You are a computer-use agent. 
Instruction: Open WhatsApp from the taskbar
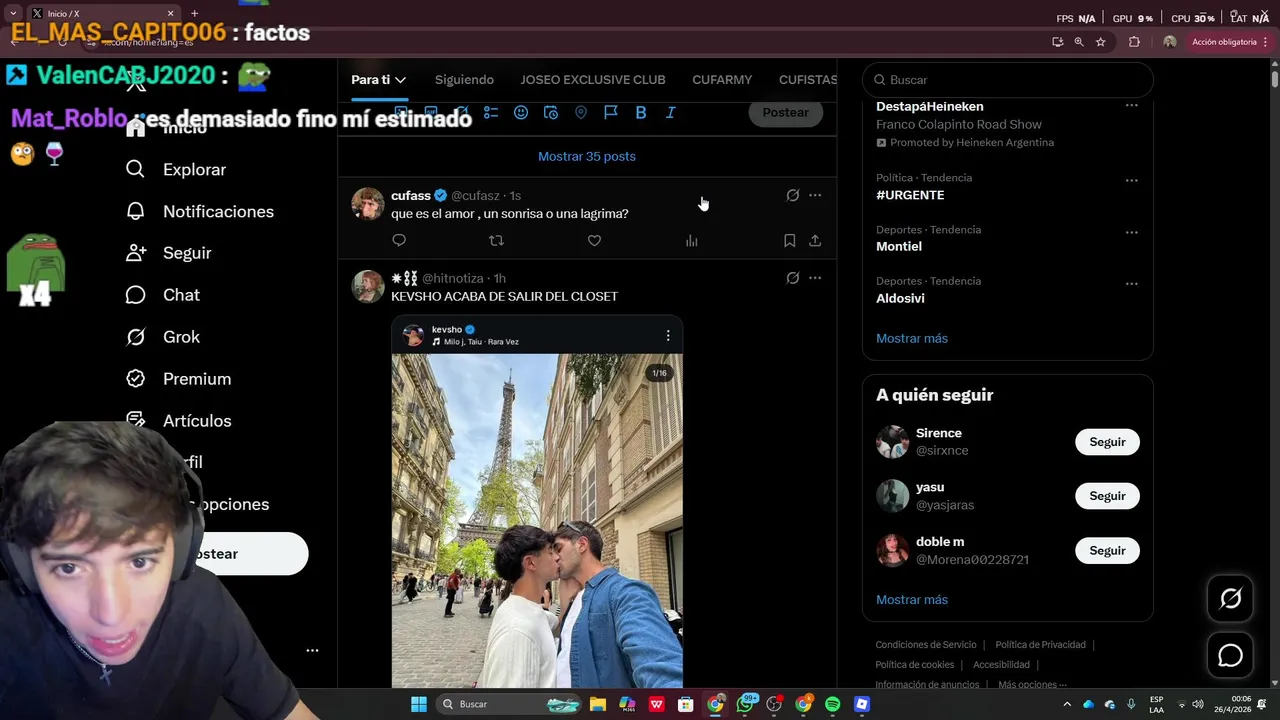[745, 704]
